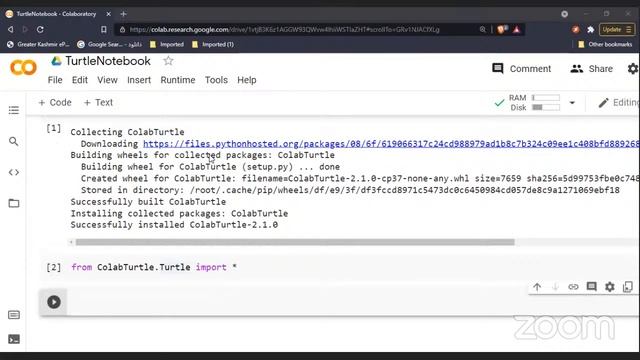Move the cell up with arrow icon
Screen dimensions: 640x360
[x=537, y=287]
